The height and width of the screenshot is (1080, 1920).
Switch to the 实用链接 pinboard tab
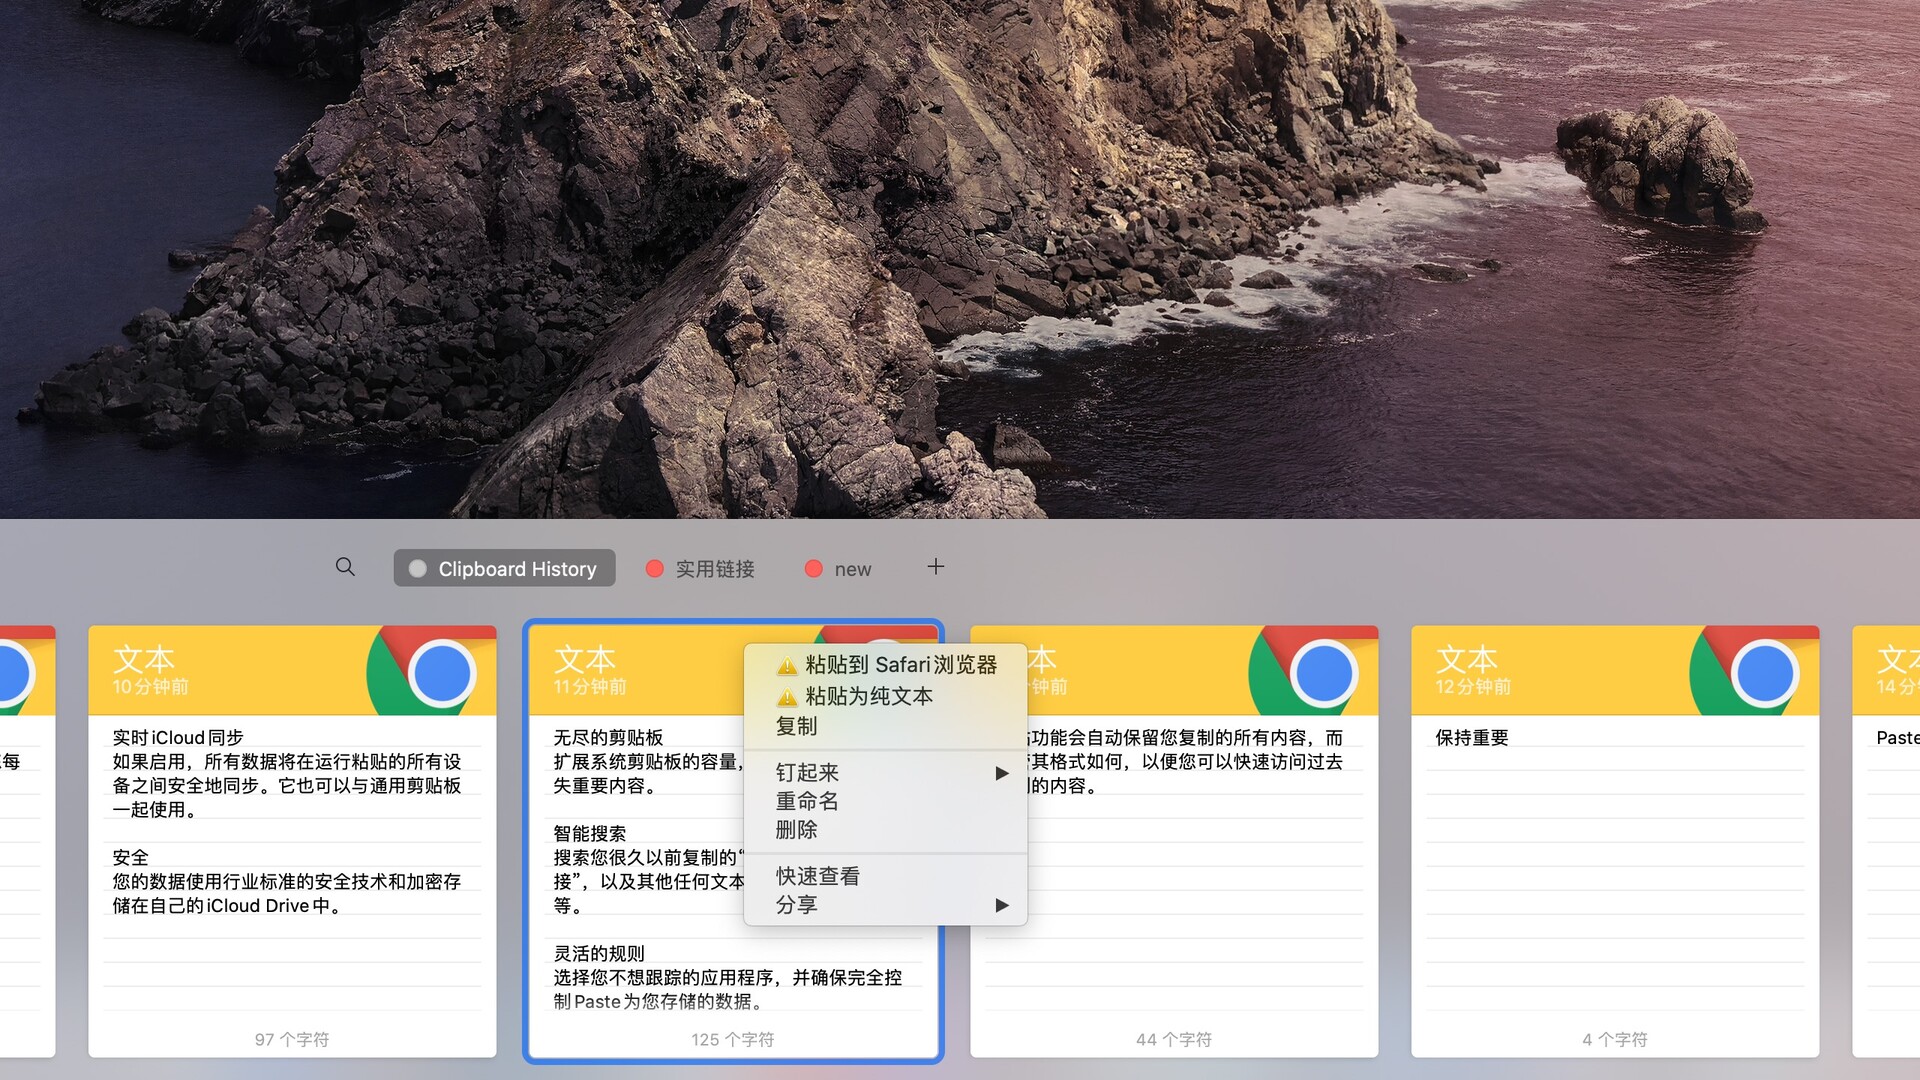714,569
